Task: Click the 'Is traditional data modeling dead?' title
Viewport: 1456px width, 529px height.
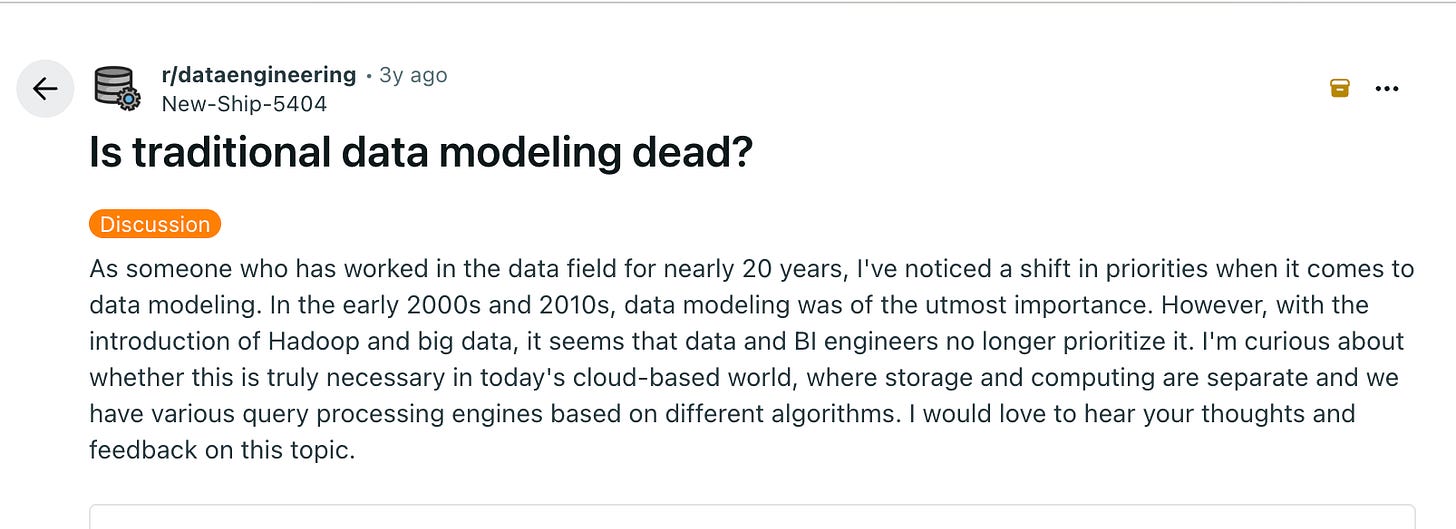Action: pos(420,152)
